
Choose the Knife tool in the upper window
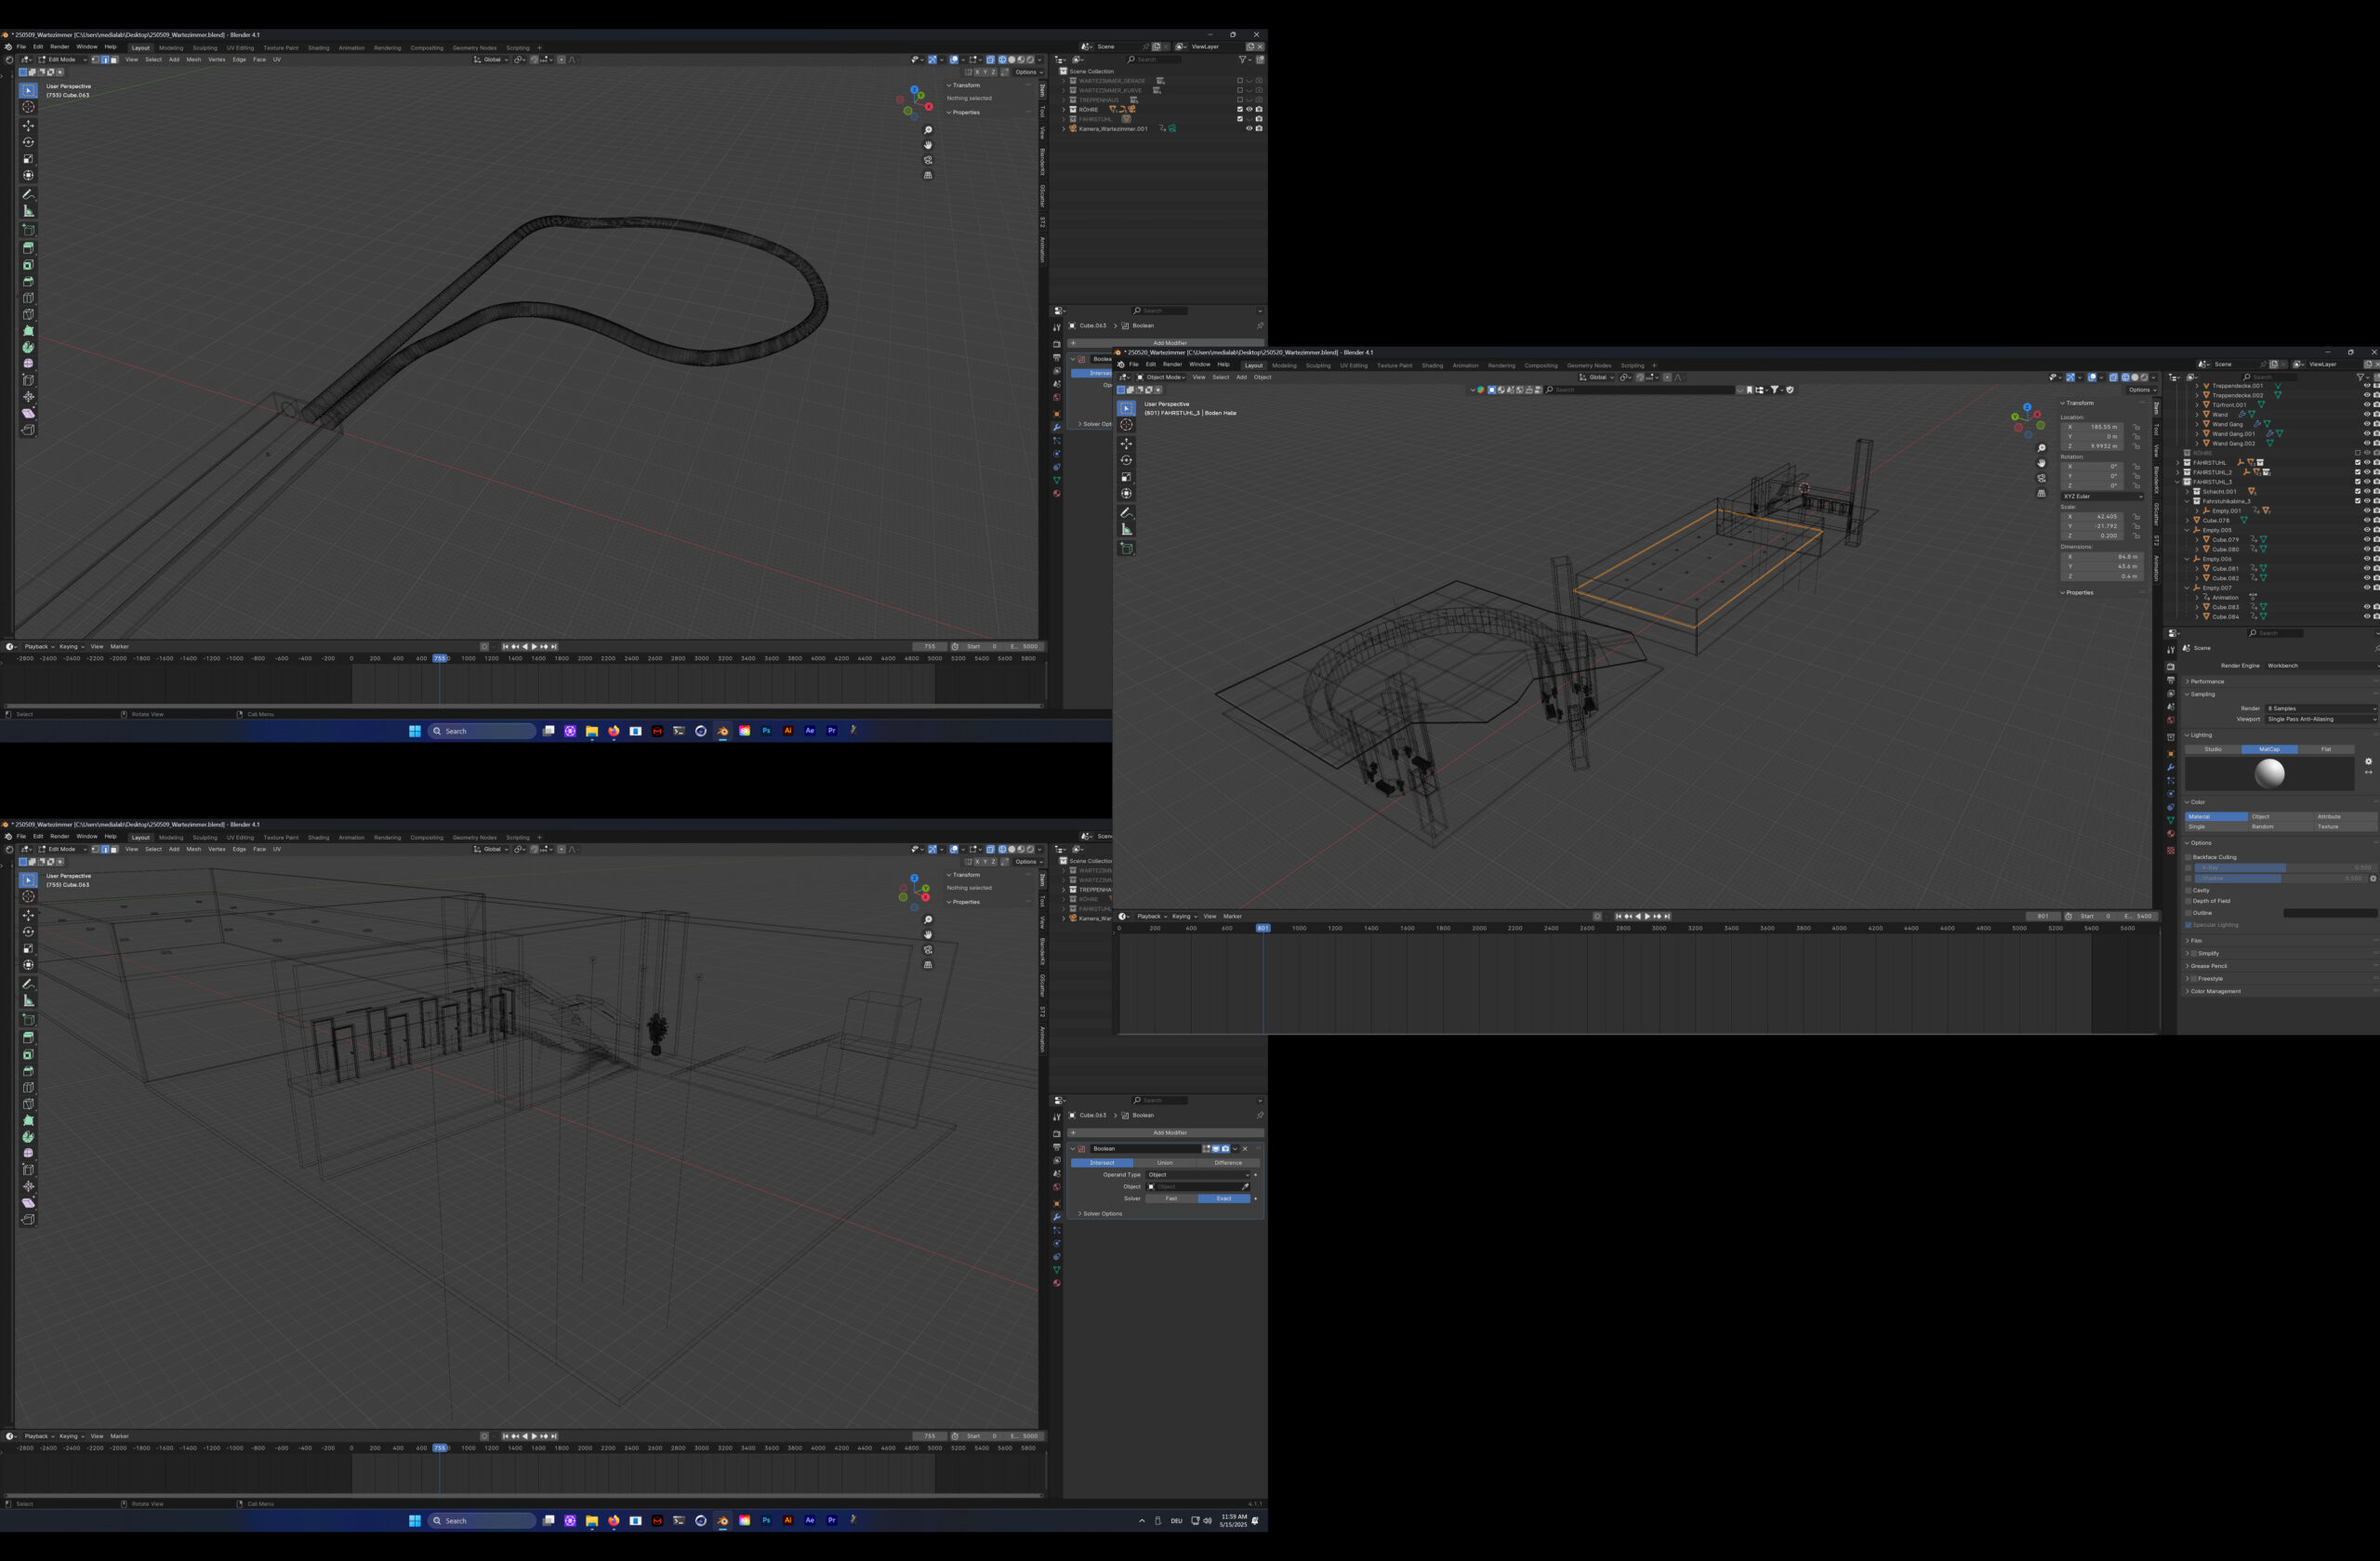pos(28,314)
